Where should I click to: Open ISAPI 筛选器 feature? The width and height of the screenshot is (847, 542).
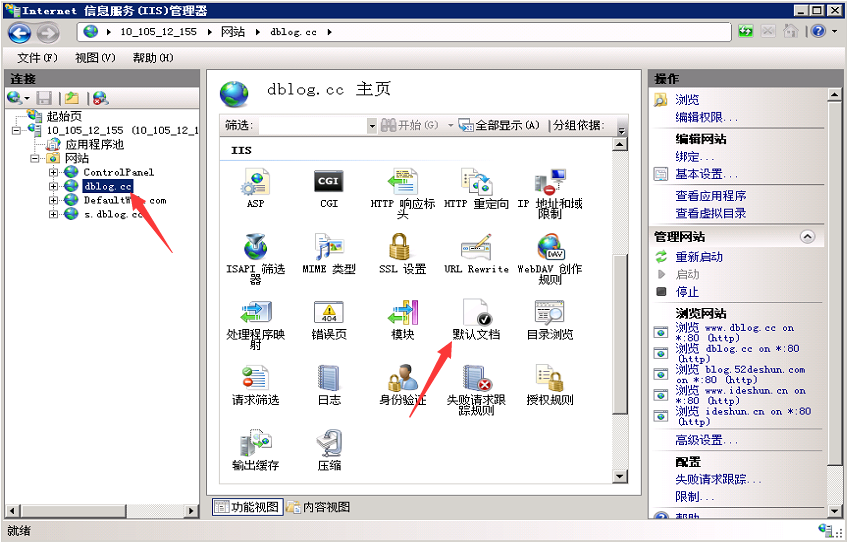coord(256,258)
